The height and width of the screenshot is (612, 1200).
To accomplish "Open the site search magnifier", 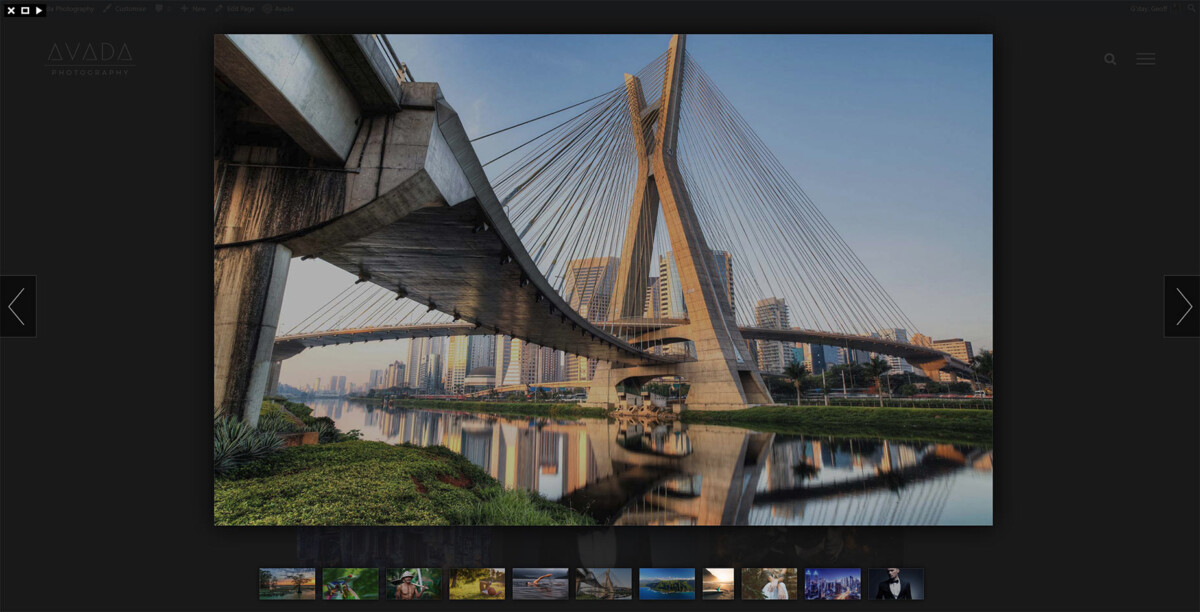I will click(1109, 59).
